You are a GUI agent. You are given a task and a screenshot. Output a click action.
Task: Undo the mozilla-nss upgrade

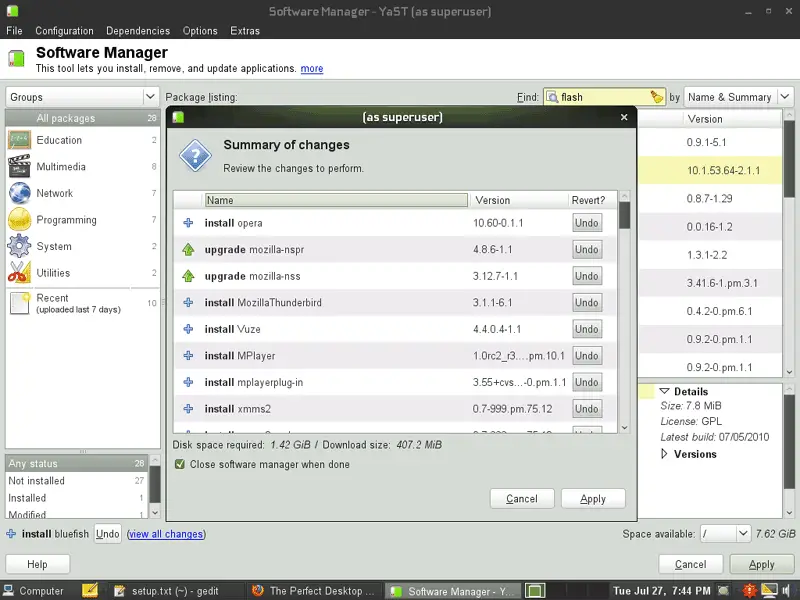coord(587,276)
